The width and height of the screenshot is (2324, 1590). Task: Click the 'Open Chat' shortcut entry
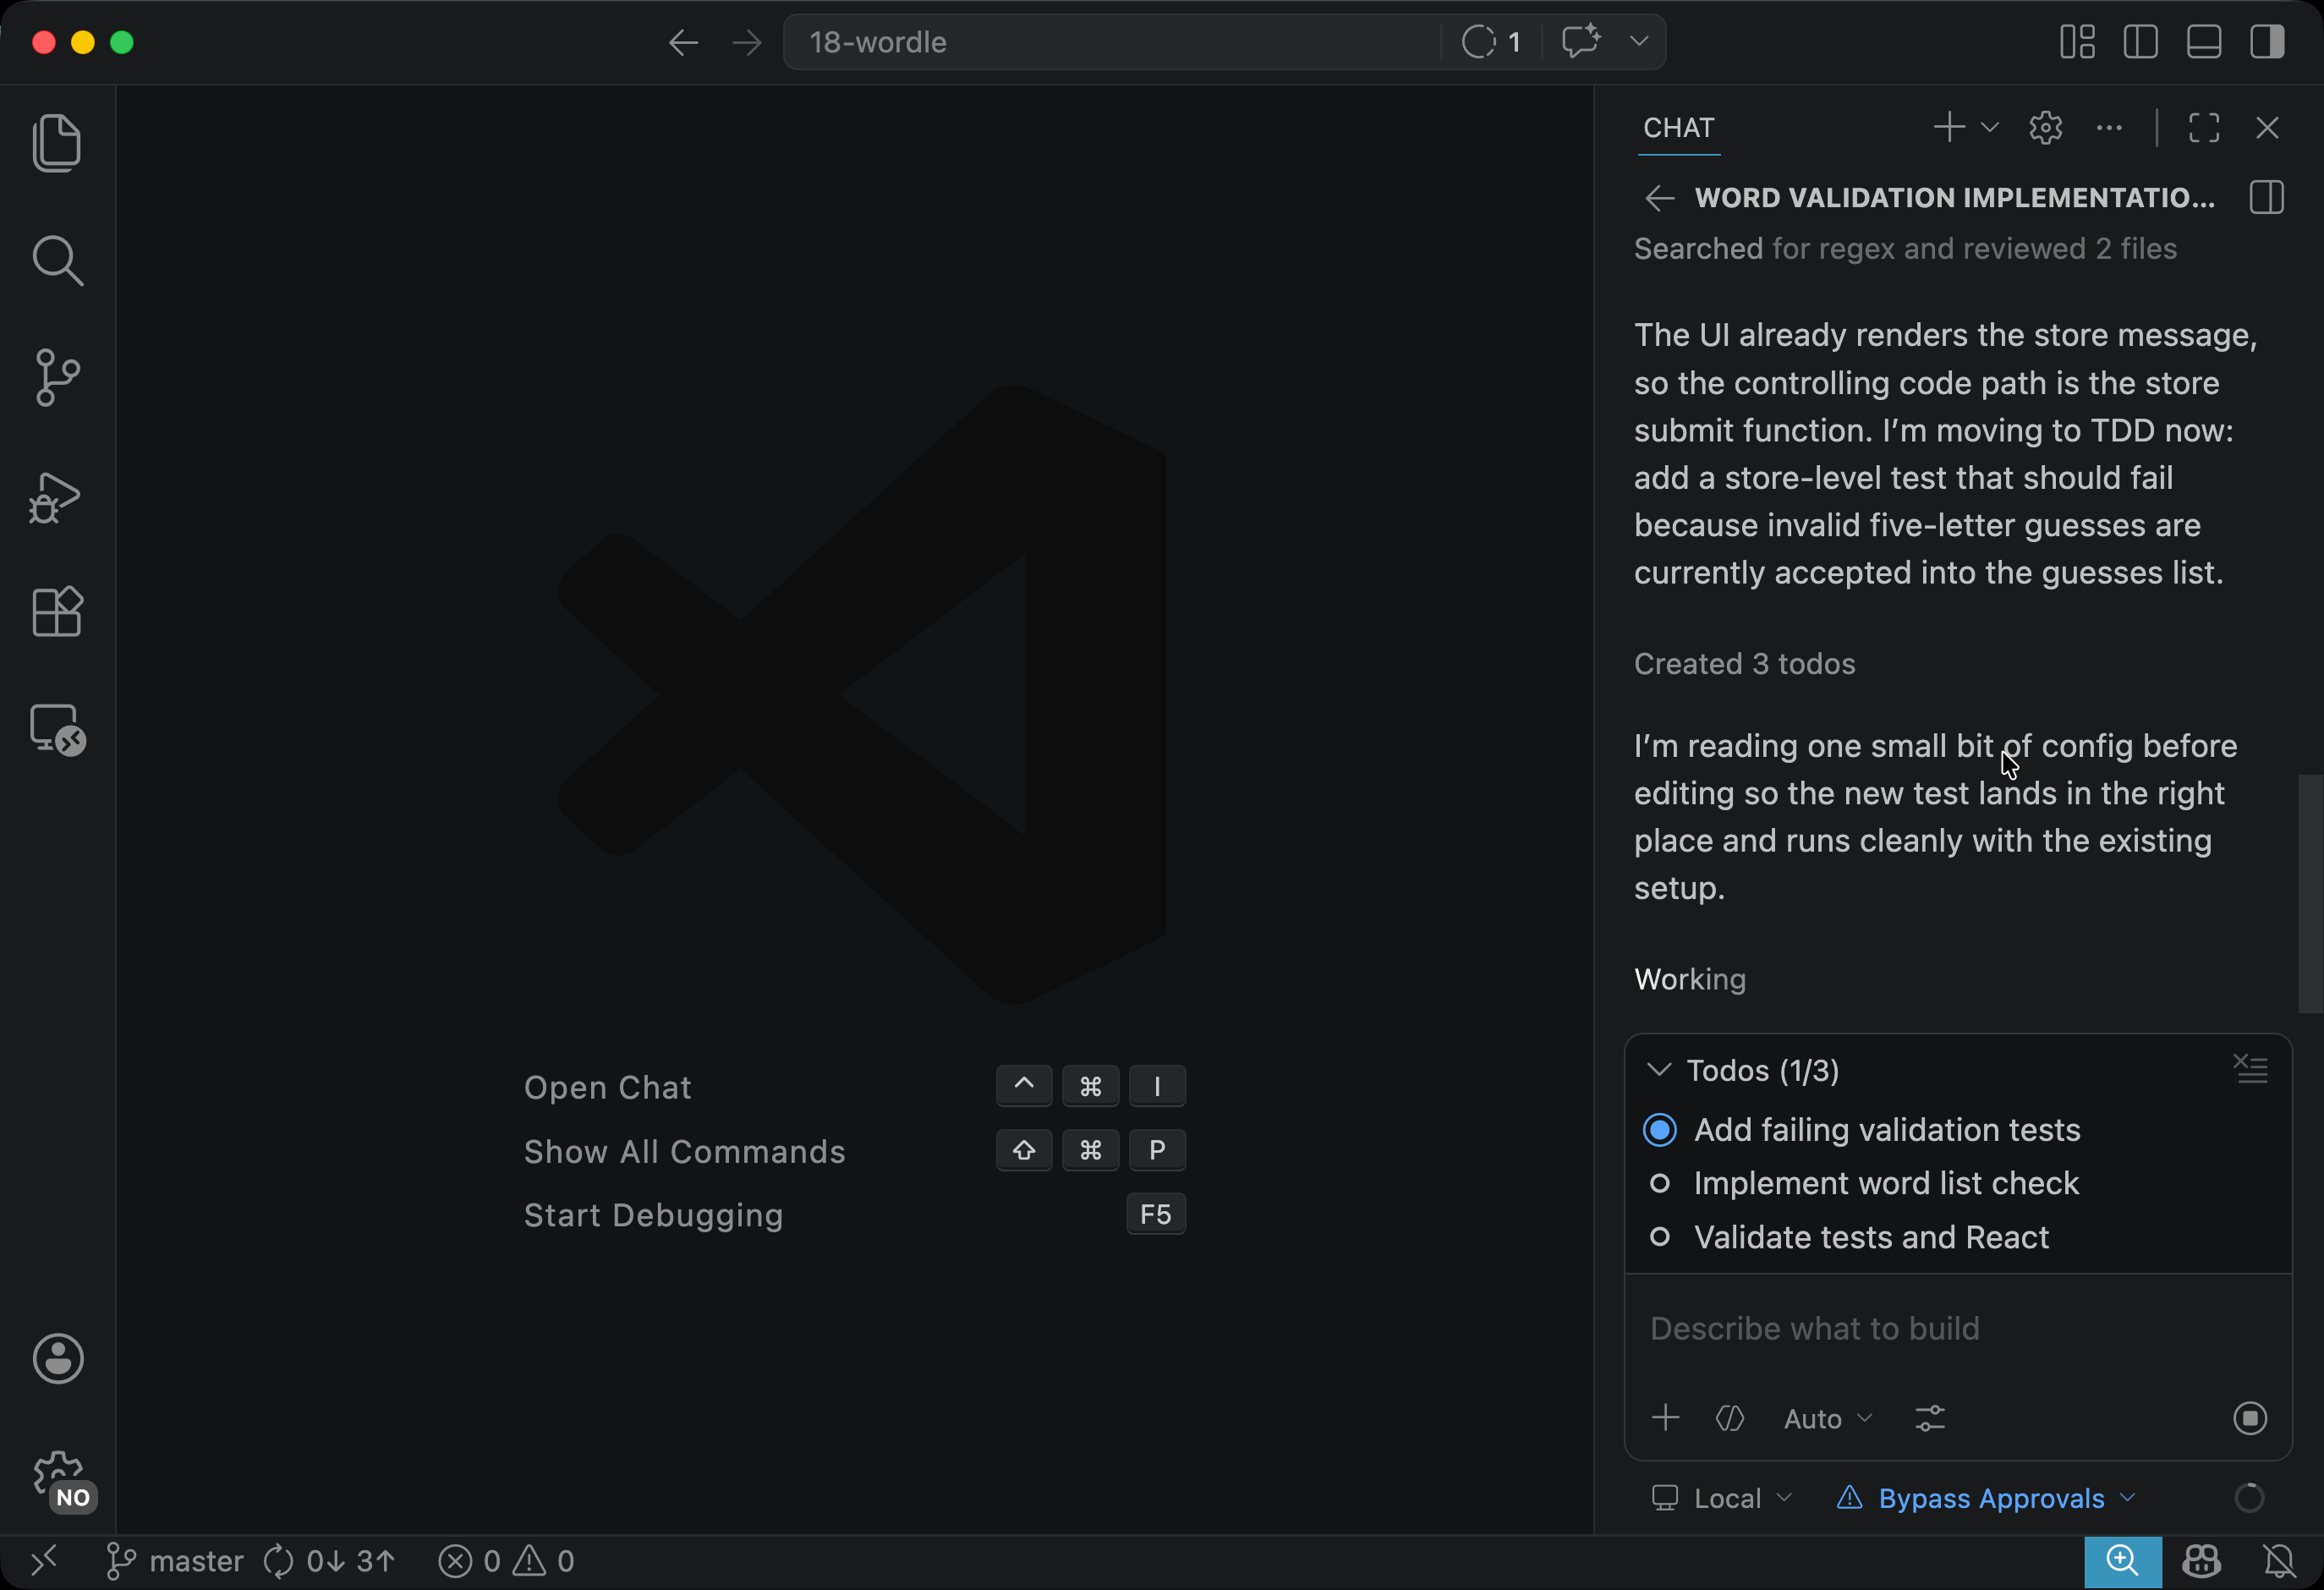pyautogui.click(x=855, y=1087)
